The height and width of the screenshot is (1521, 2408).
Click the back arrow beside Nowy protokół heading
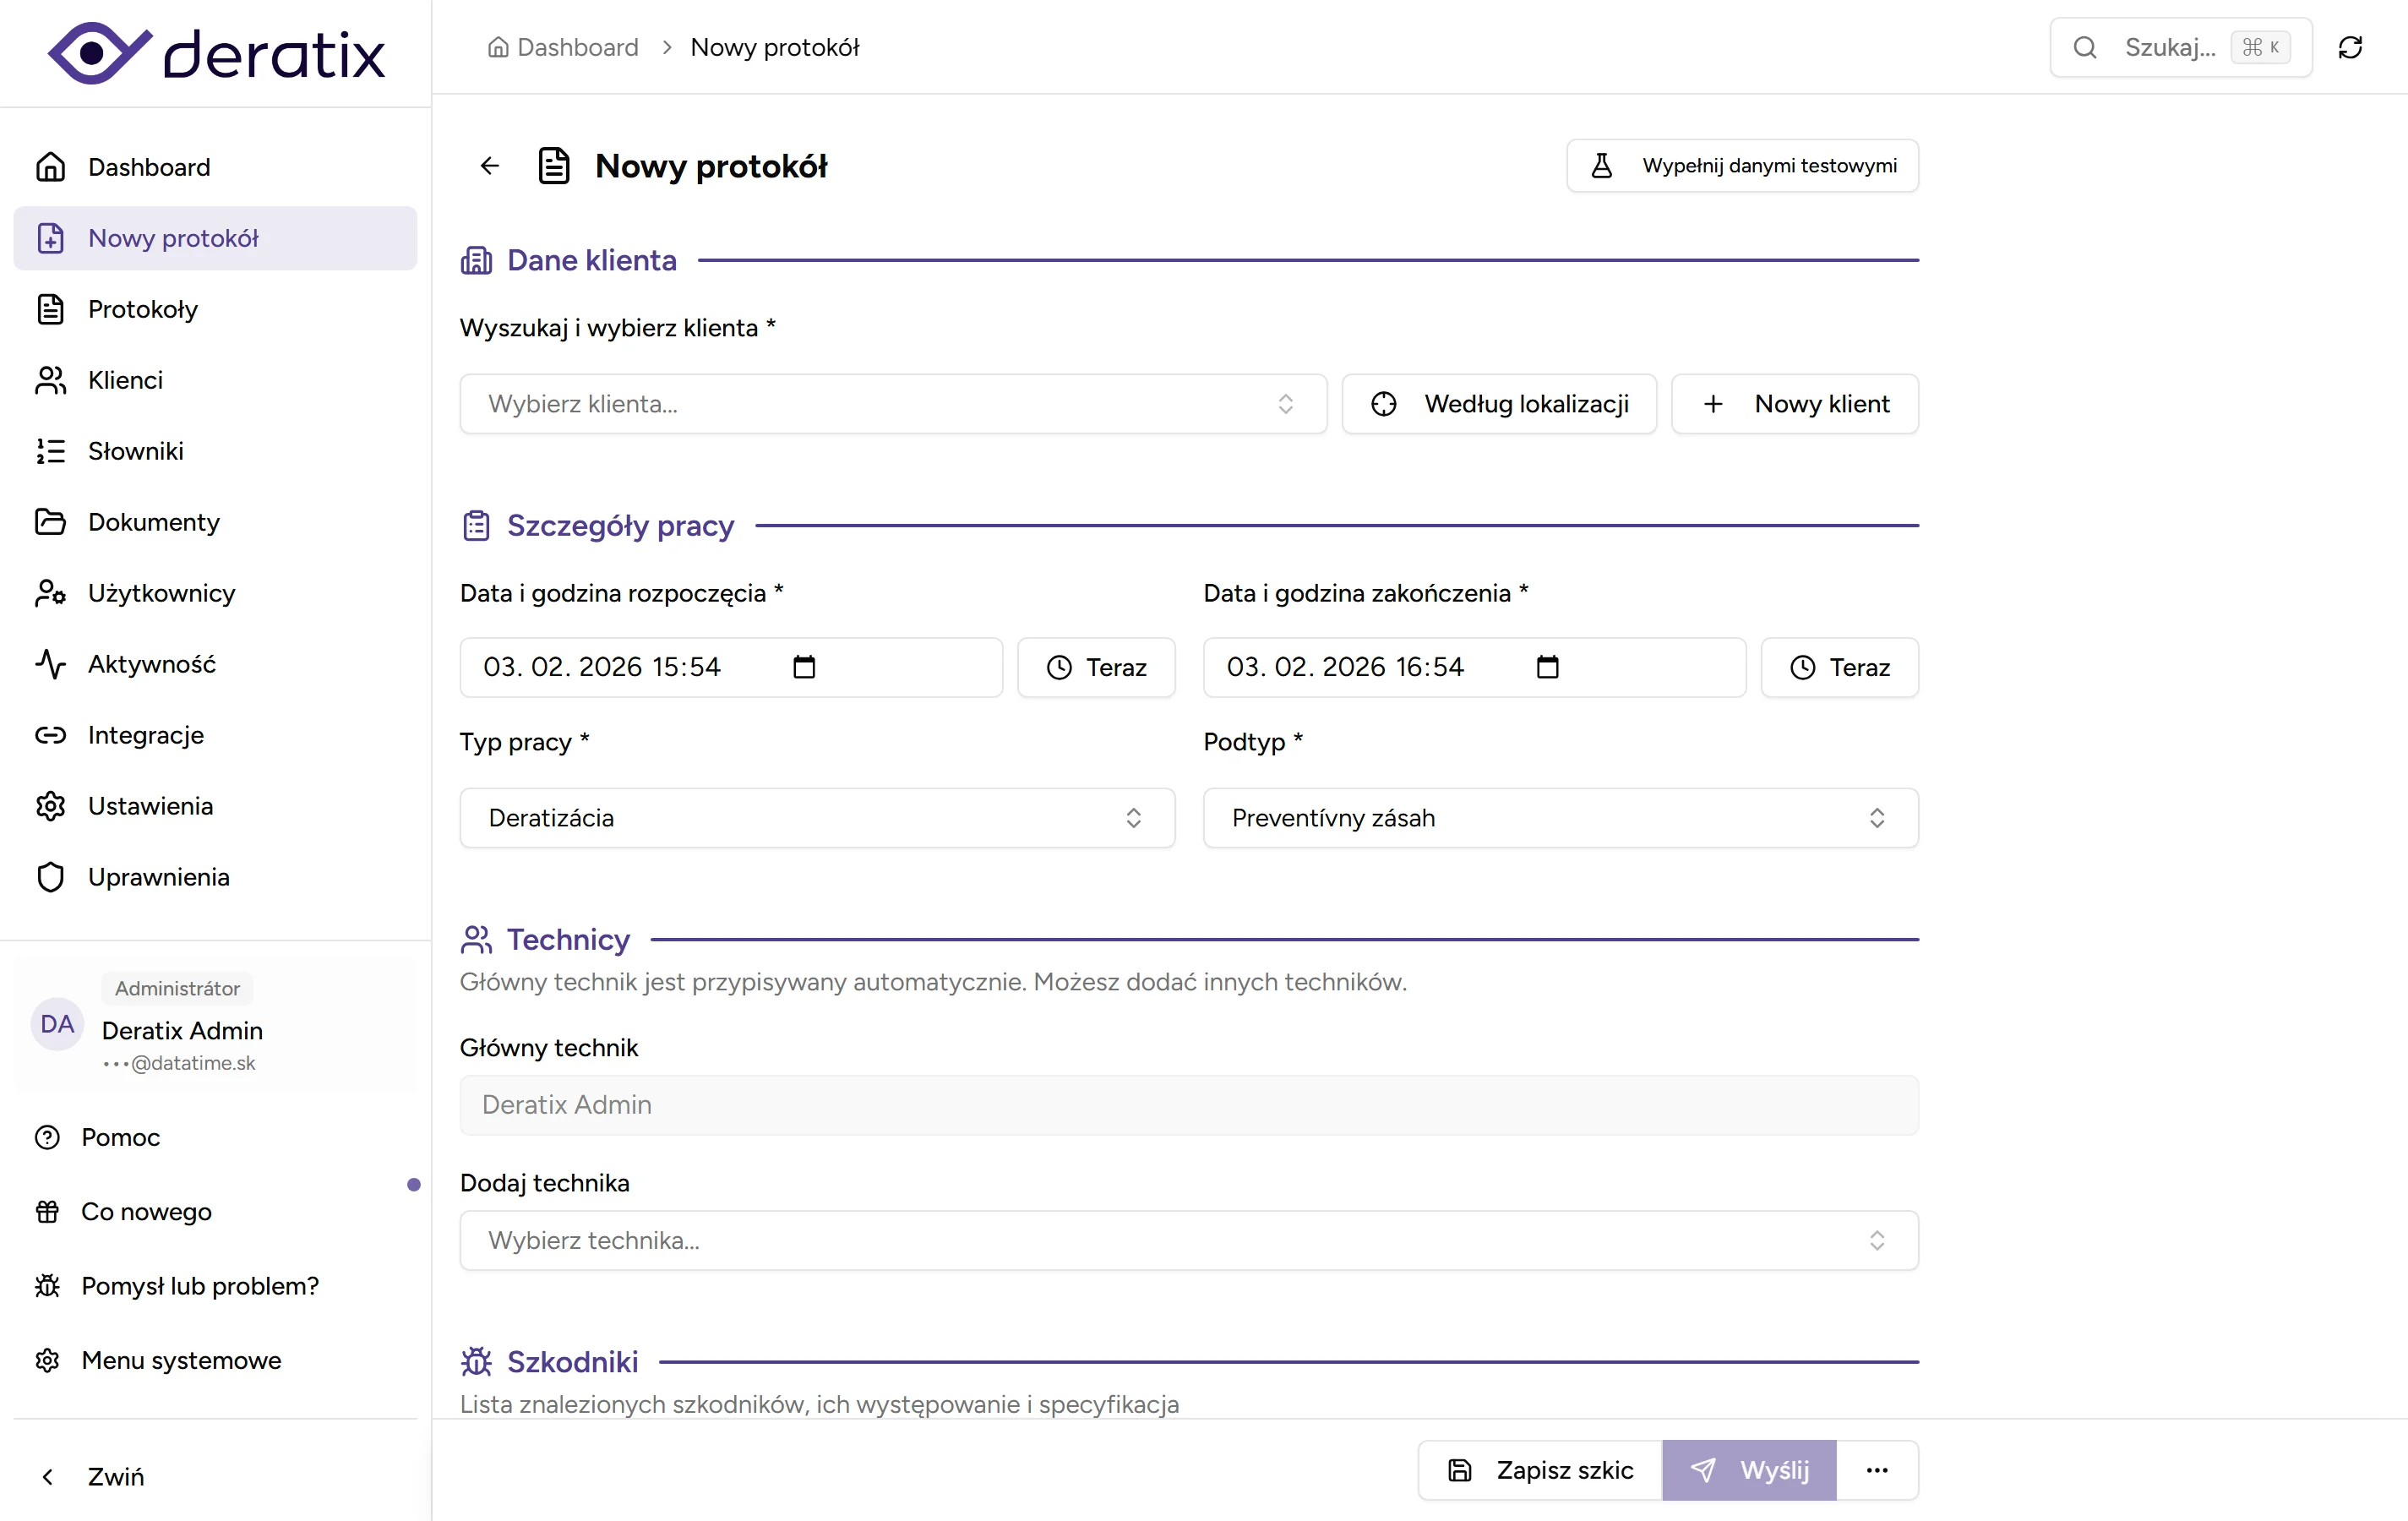tap(489, 166)
